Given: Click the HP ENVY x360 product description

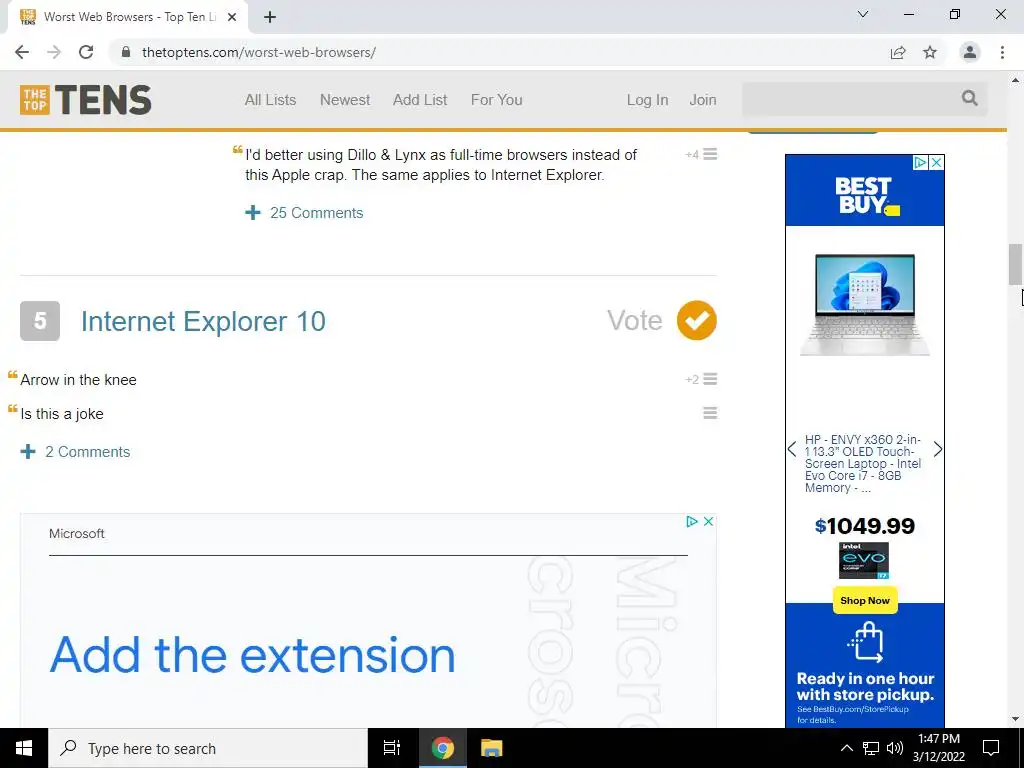Looking at the screenshot, I should pos(863,464).
